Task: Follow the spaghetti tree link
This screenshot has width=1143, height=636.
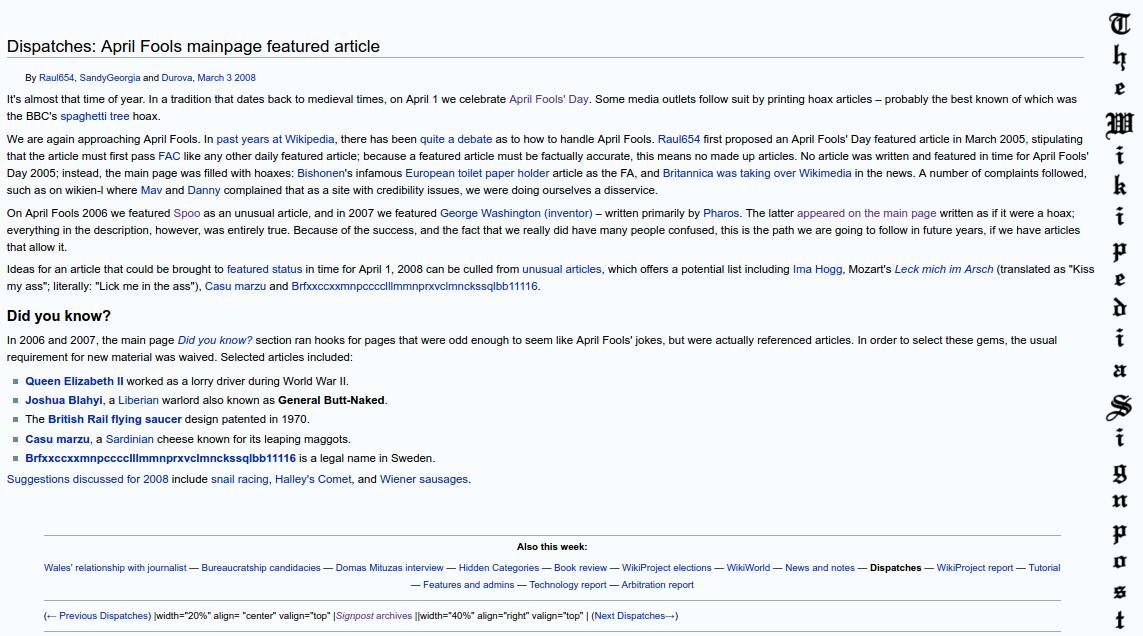Action: coord(94,116)
